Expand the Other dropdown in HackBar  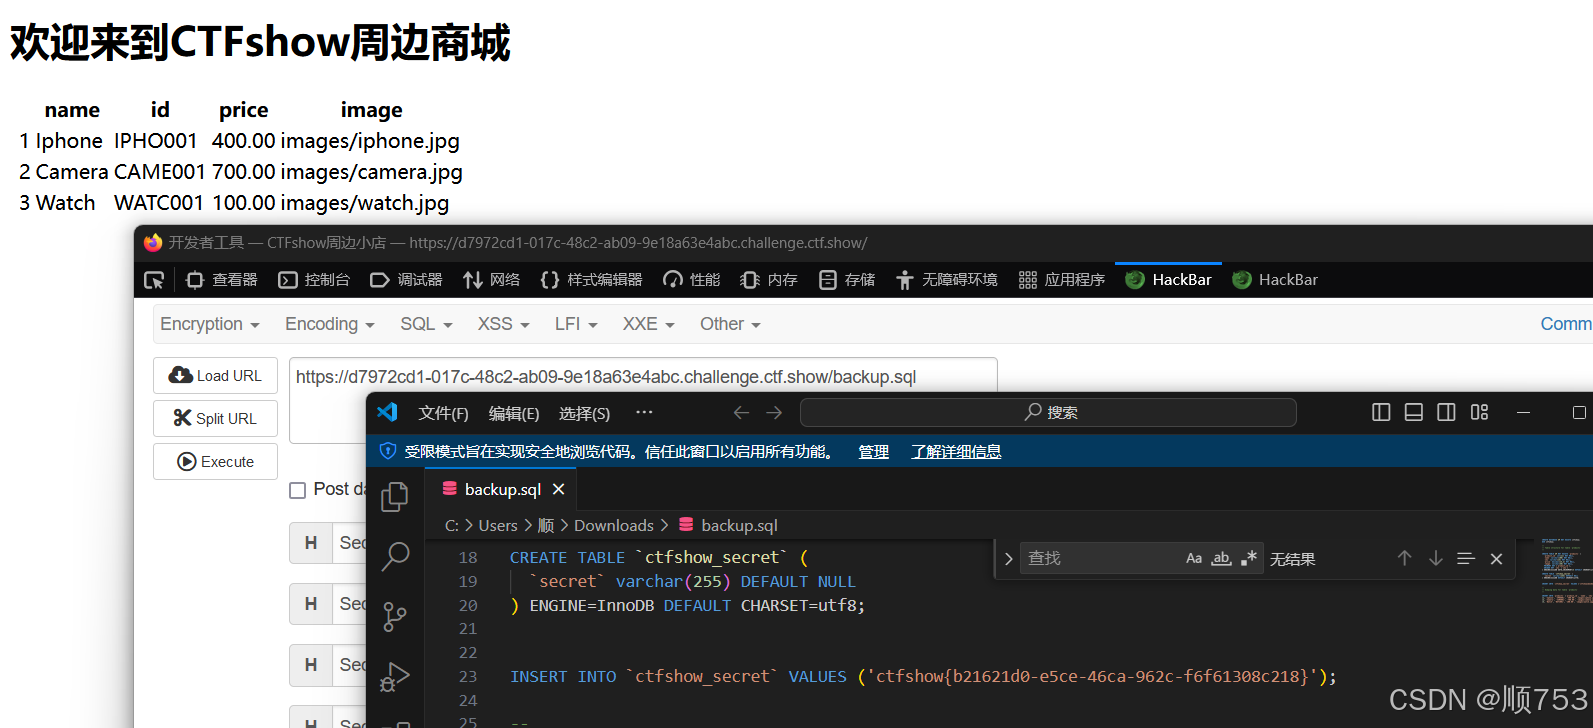coord(730,324)
